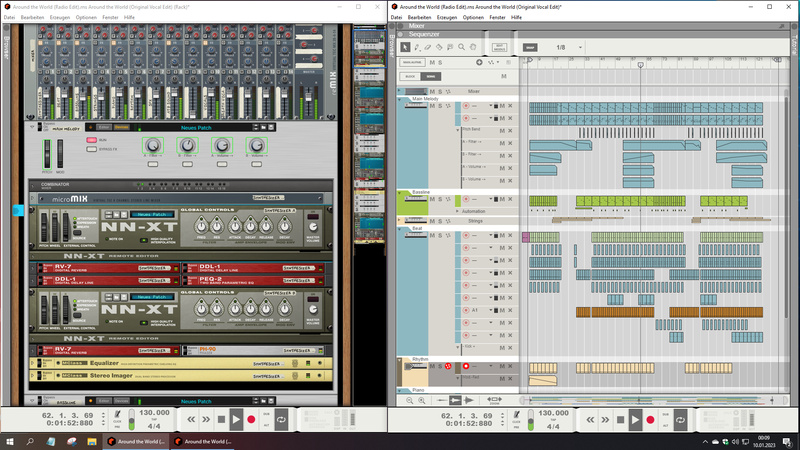Collapse the Bassline track
This screenshot has height=450, width=800.
tap(399, 192)
